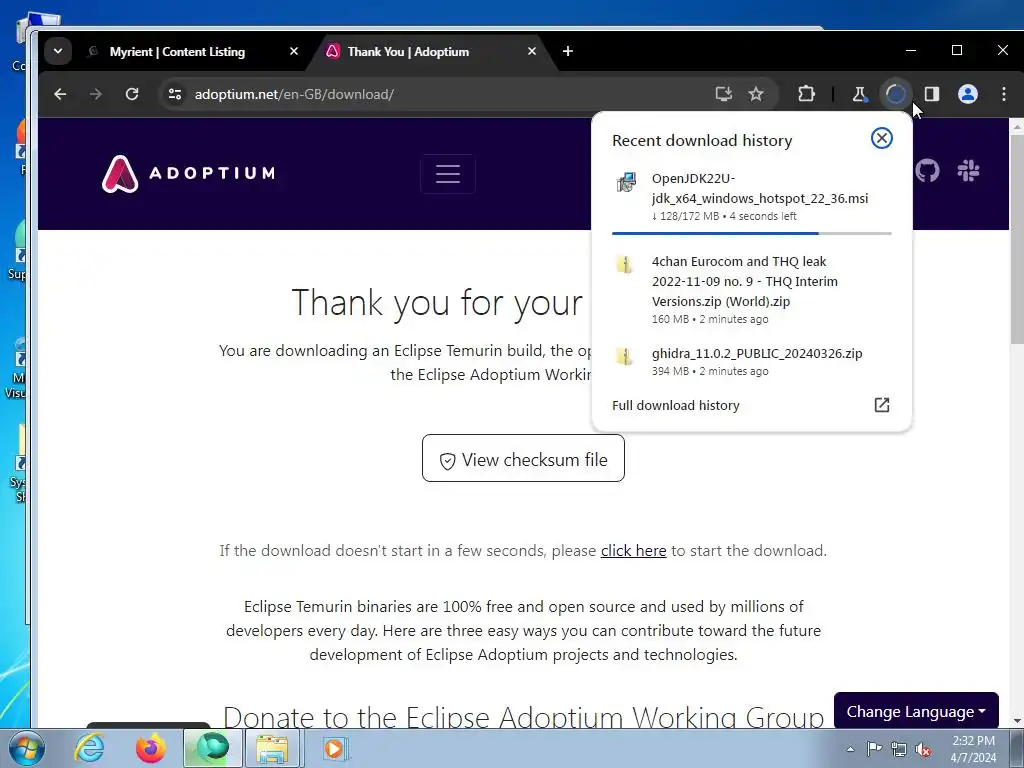Bookmark this page with the star icon
The height and width of the screenshot is (768, 1024).
[756, 94]
